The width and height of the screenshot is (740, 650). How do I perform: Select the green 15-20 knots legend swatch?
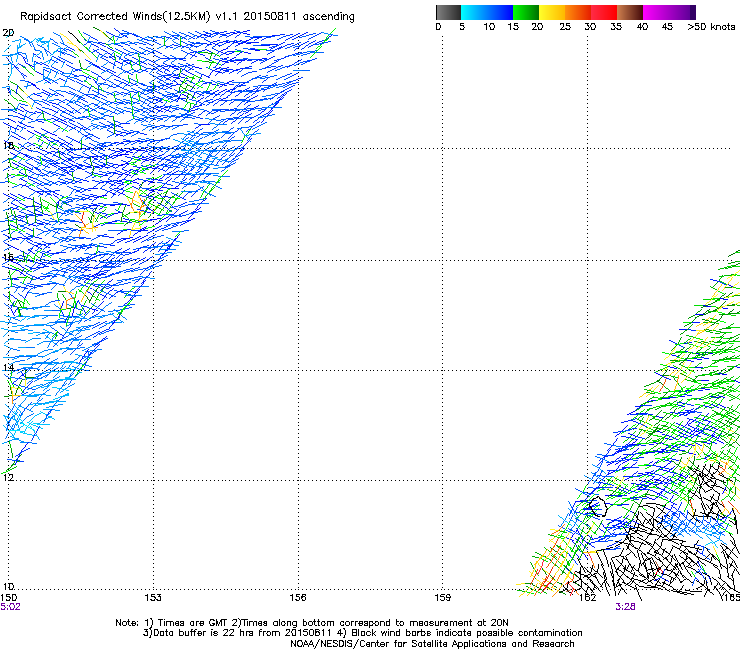[526, 12]
